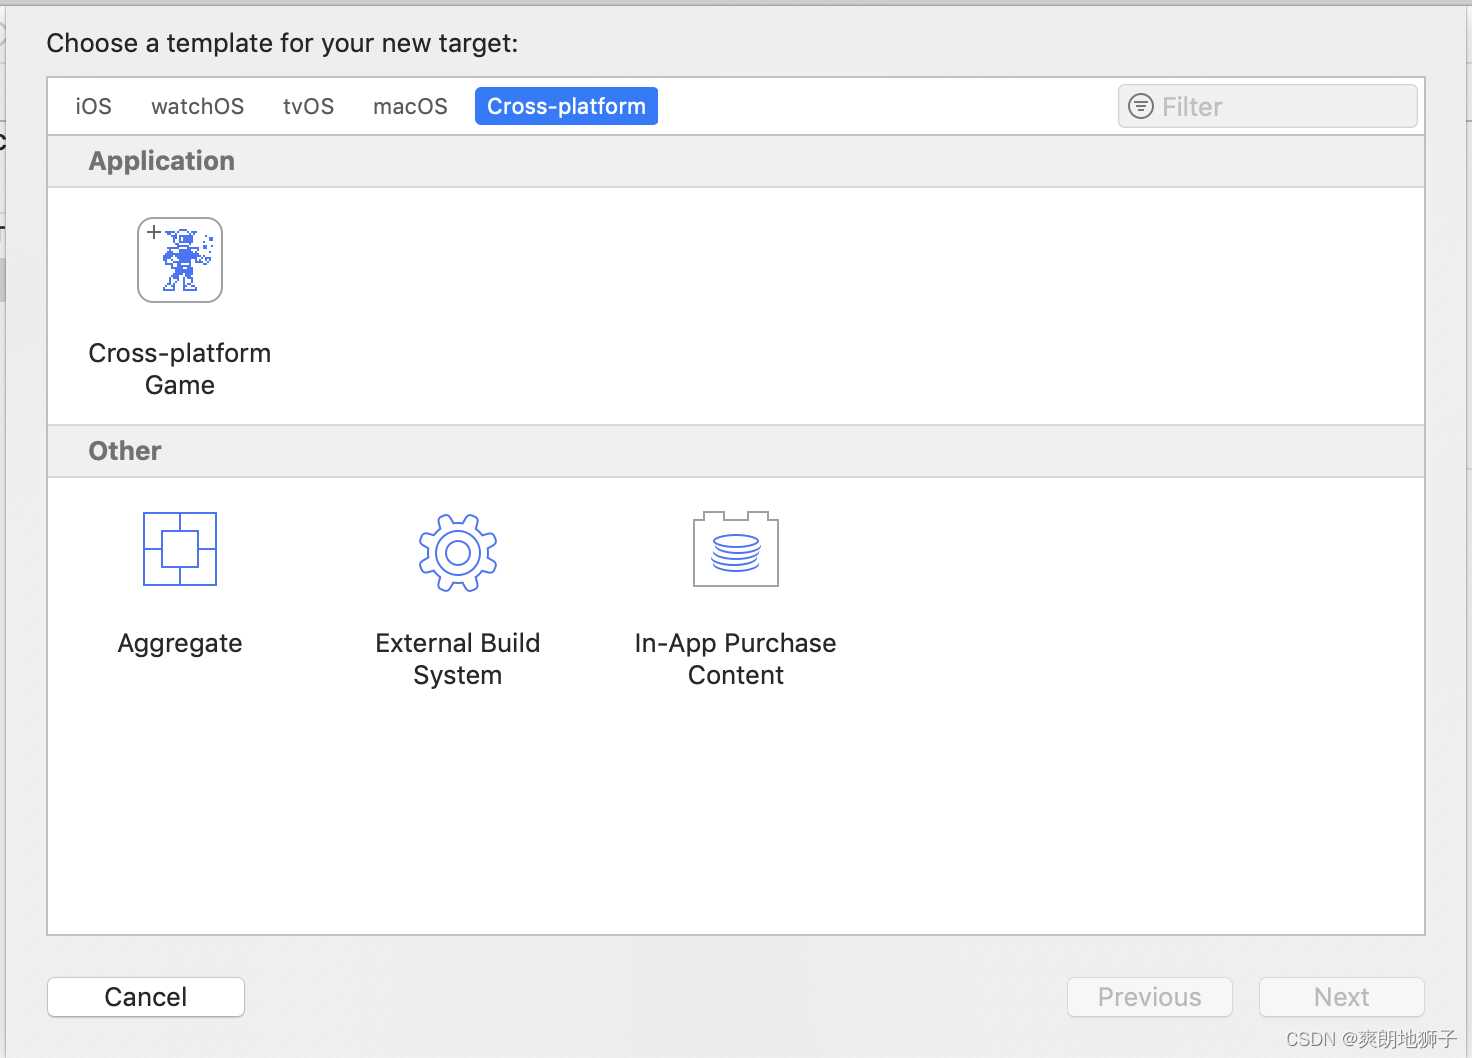Click the In-App Purchase Content label
Image resolution: width=1472 pixels, height=1058 pixels.
point(736,659)
